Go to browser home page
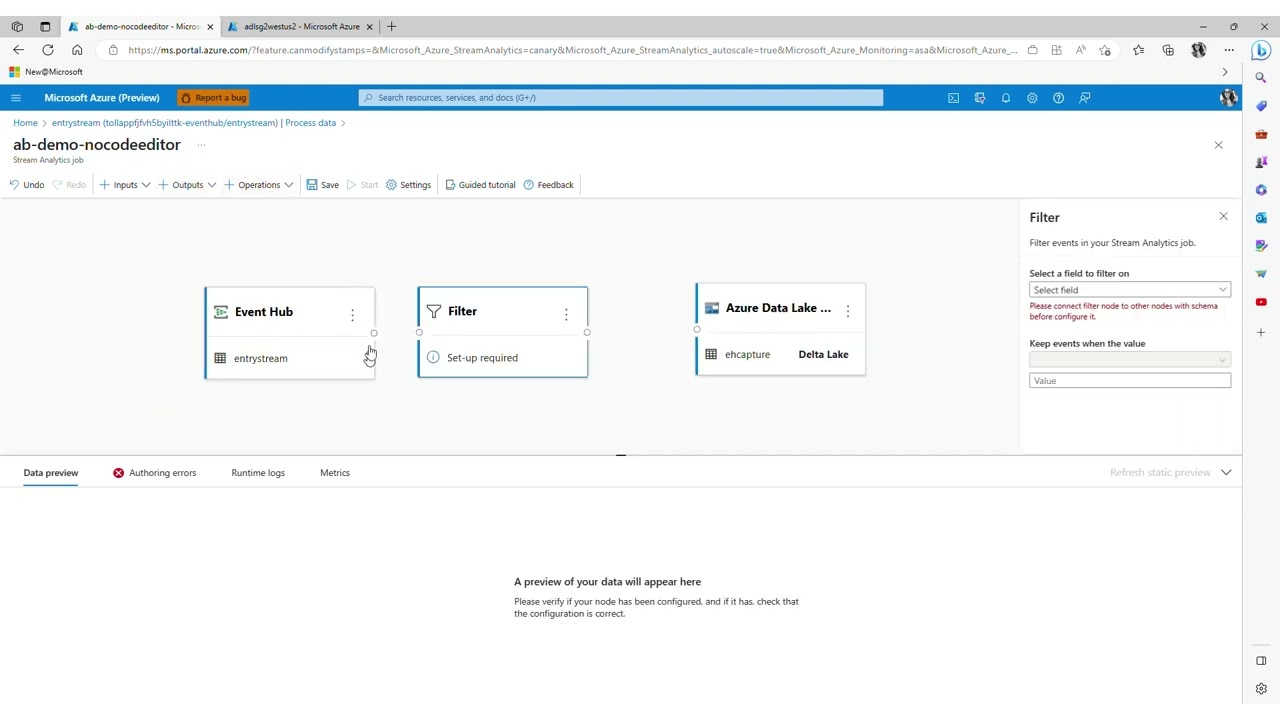The width and height of the screenshot is (1280, 720). coord(77,50)
